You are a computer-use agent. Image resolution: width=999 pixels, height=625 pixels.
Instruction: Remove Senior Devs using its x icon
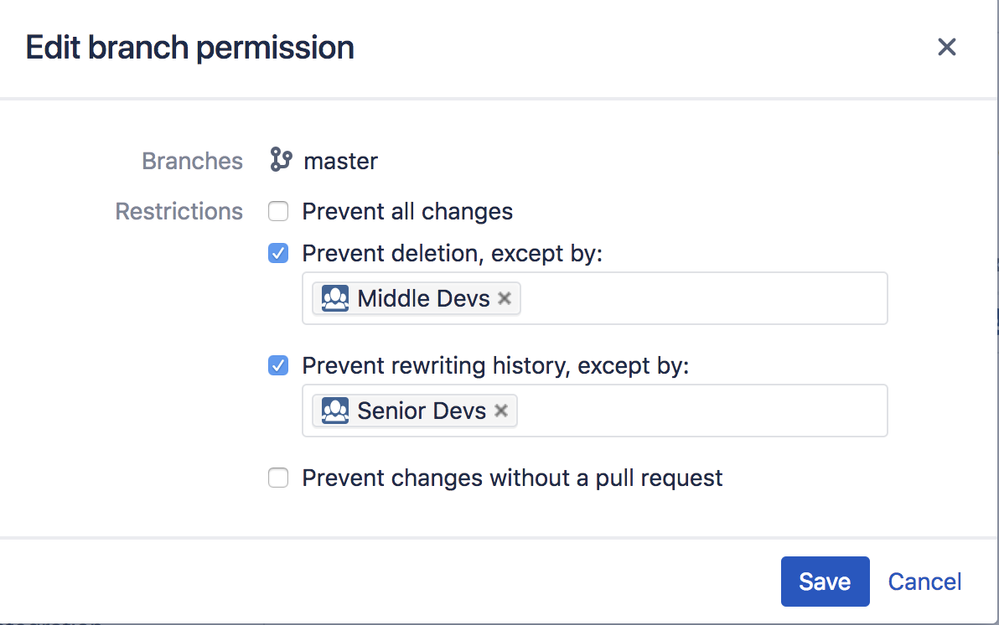coord(501,411)
